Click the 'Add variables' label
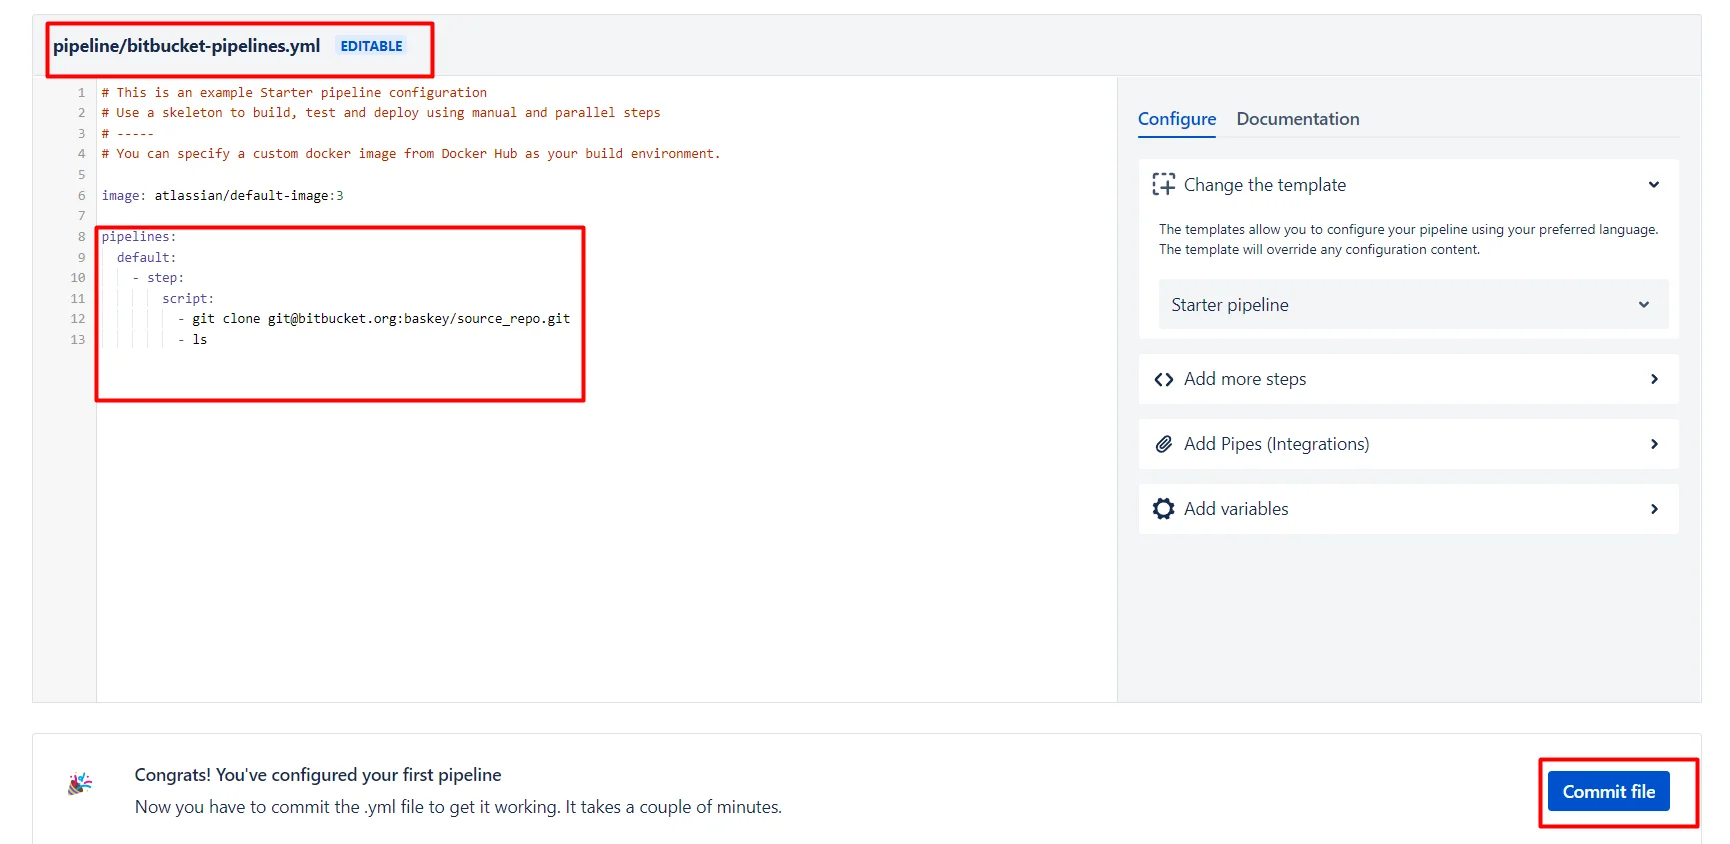Screen dimensions: 1730x844 click(1236, 509)
